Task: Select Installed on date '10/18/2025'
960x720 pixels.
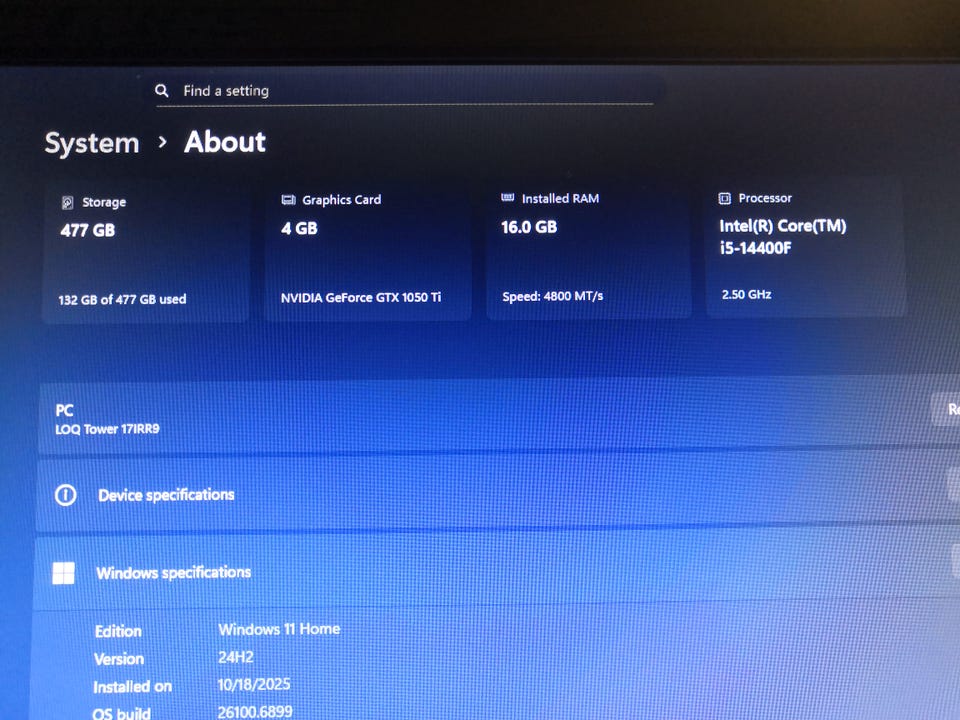Action: pos(254,684)
